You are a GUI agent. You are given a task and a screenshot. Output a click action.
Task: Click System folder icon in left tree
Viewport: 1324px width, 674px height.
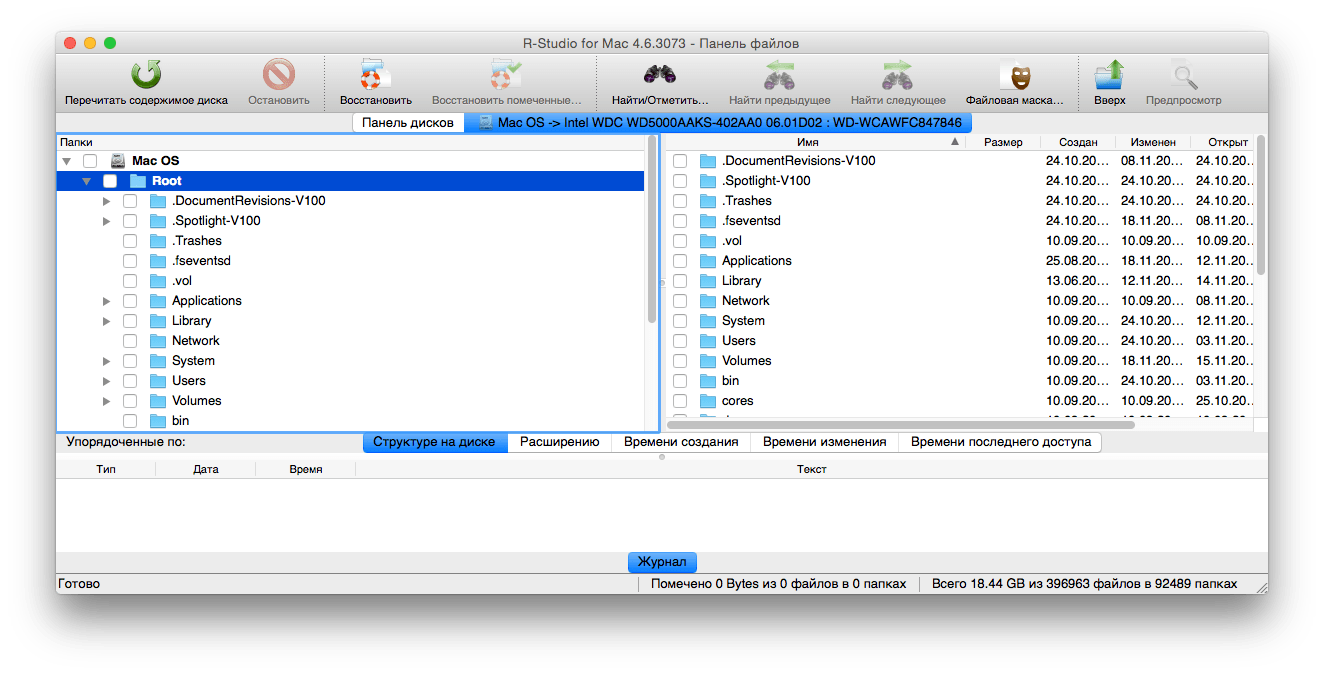pos(158,361)
